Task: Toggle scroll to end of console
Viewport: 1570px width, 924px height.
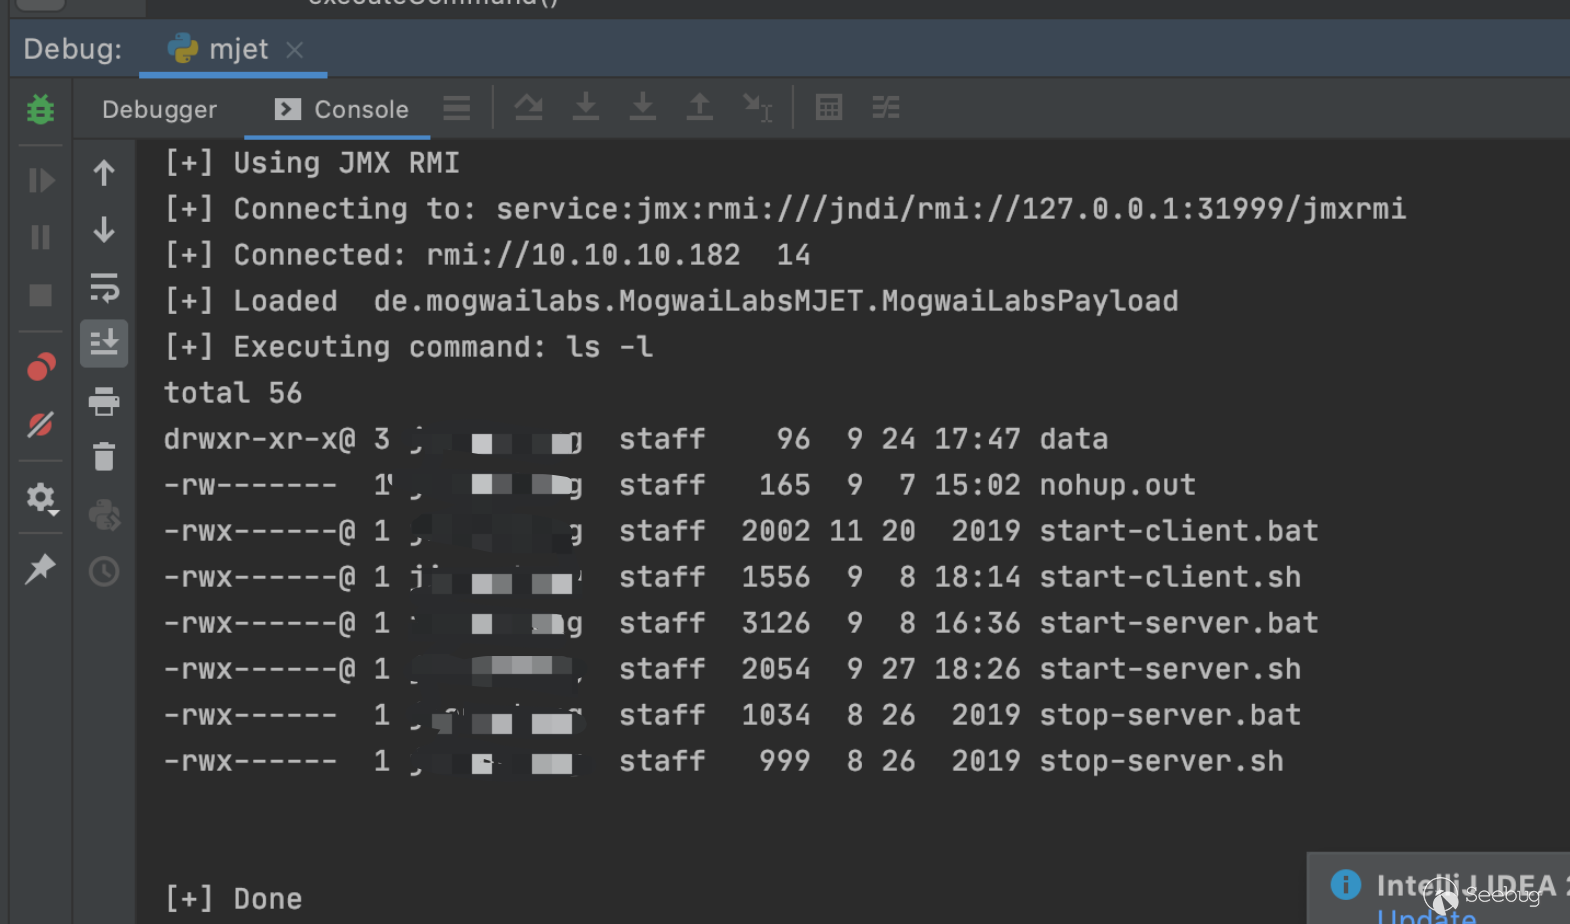Action: pyautogui.click(x=104, y=343)
